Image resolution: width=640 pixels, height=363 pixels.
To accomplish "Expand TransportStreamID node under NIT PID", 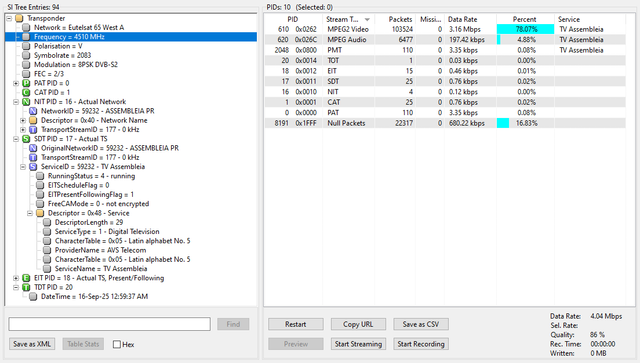I will (x=23, y=130).
